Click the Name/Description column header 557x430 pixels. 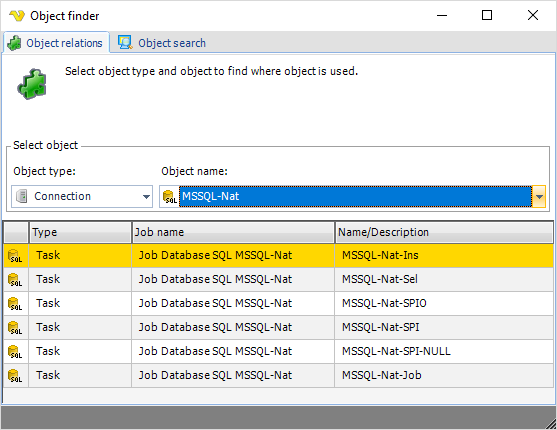click(x=444, y=232)
